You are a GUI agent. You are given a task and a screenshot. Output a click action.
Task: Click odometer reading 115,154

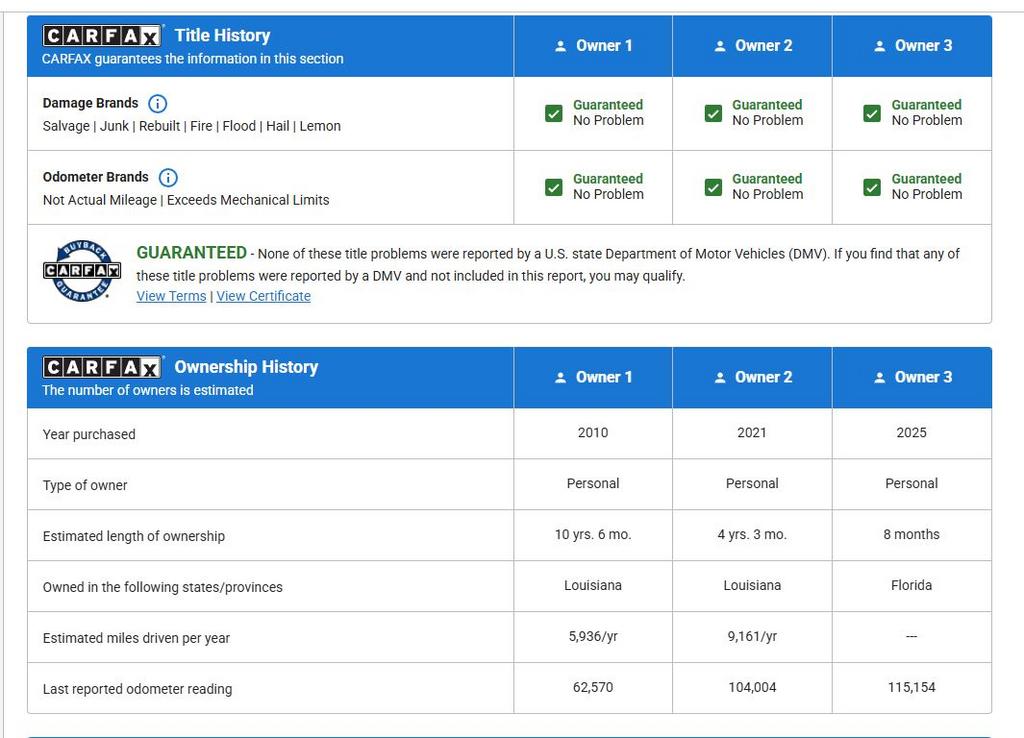(911, 687)
